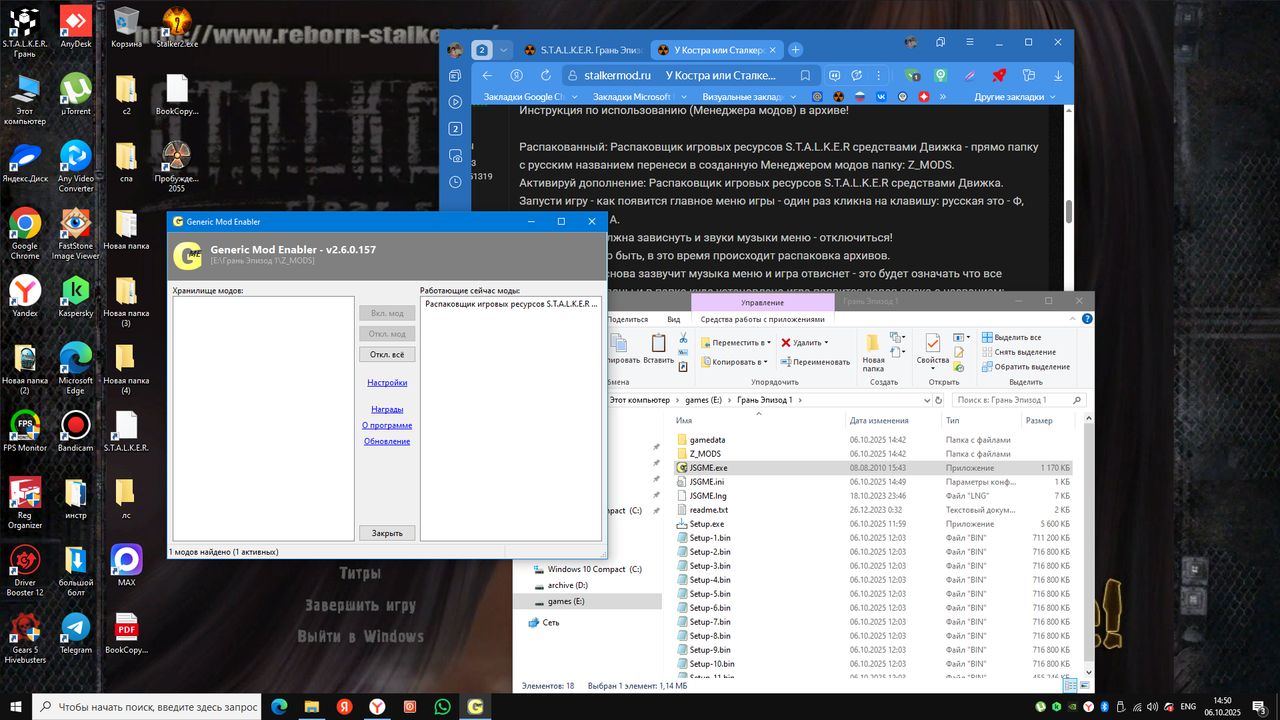Open a new browser tab
The width and height of the screenshot is (1280, 720).
[796, 50]
